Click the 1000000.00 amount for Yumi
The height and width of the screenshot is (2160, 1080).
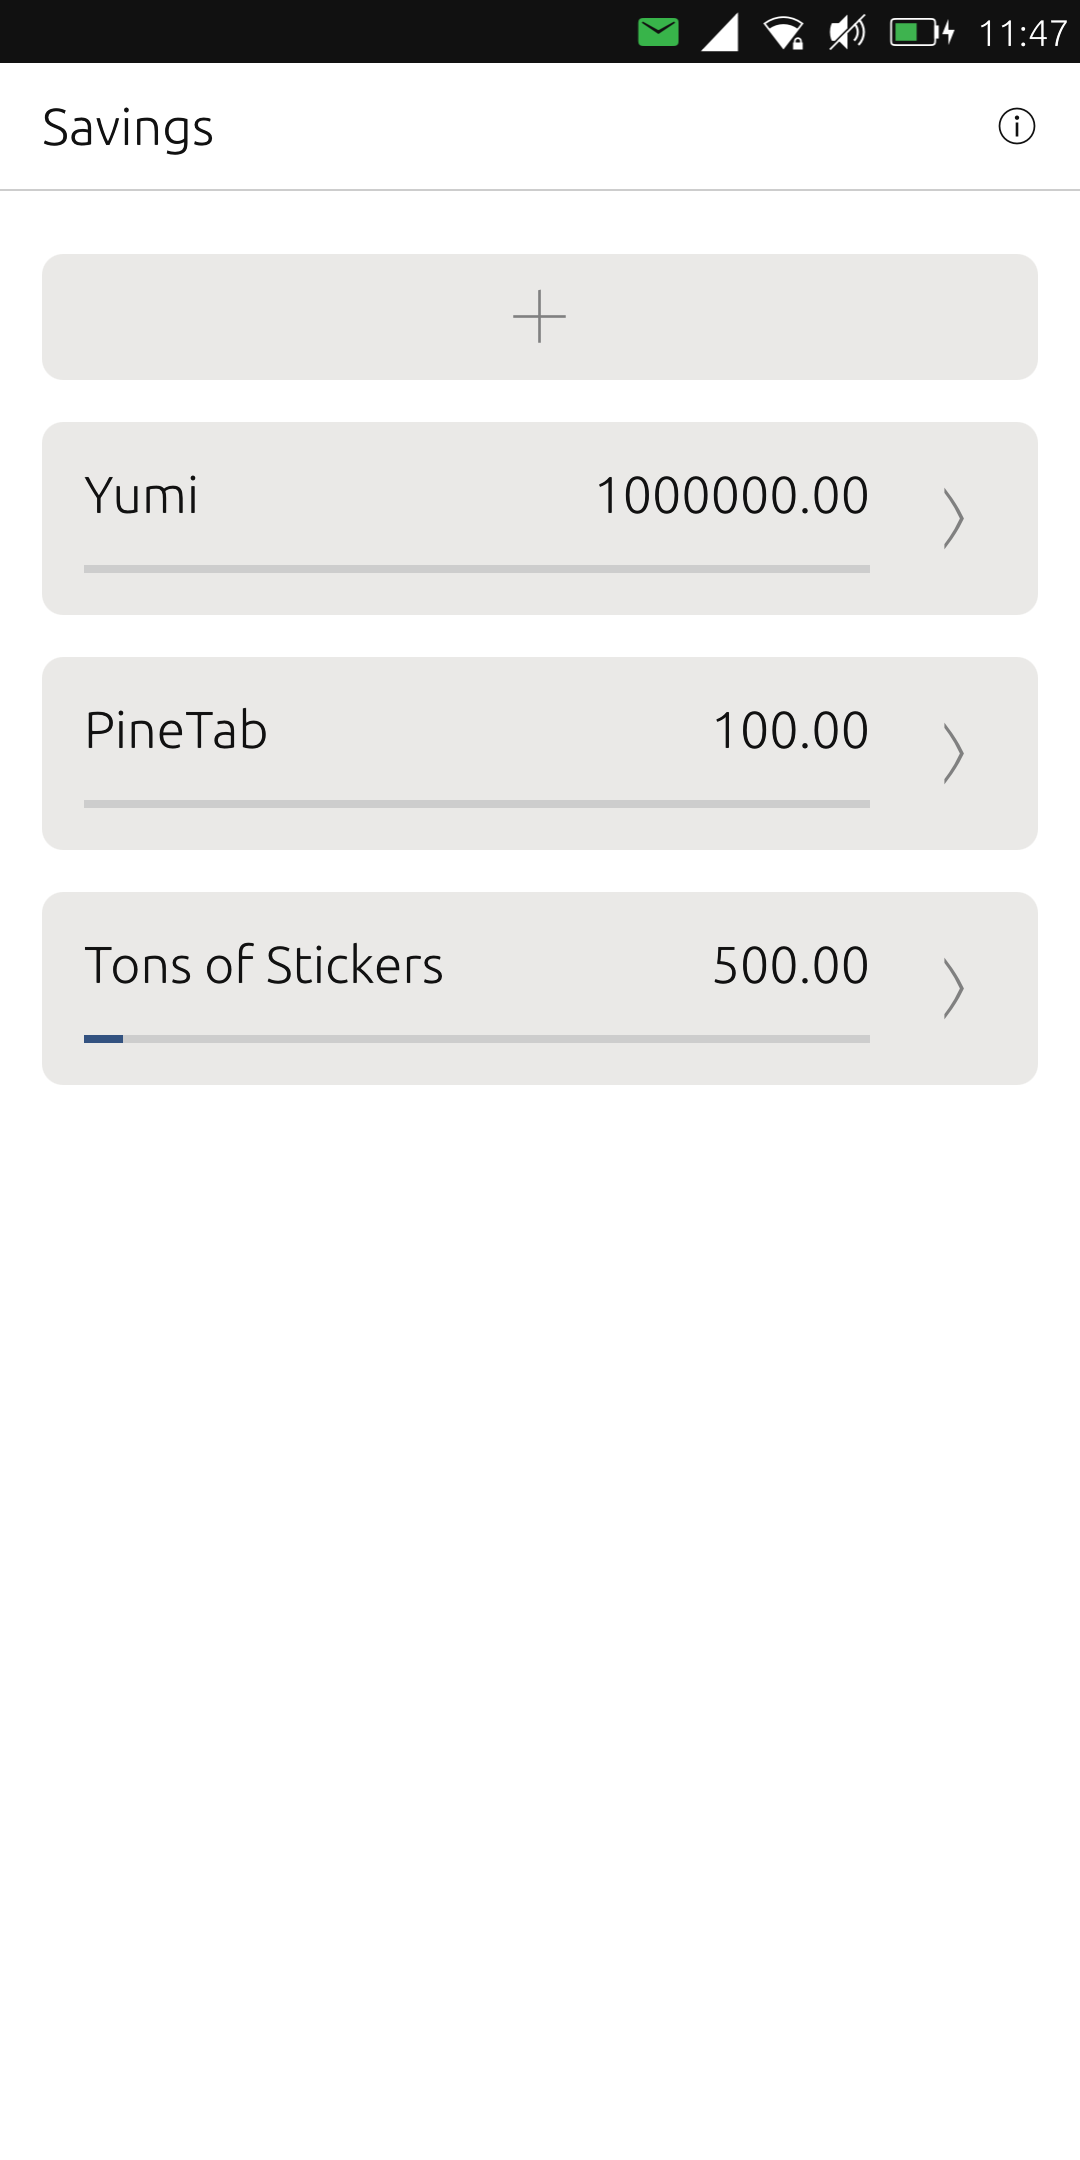click(732, 495)
